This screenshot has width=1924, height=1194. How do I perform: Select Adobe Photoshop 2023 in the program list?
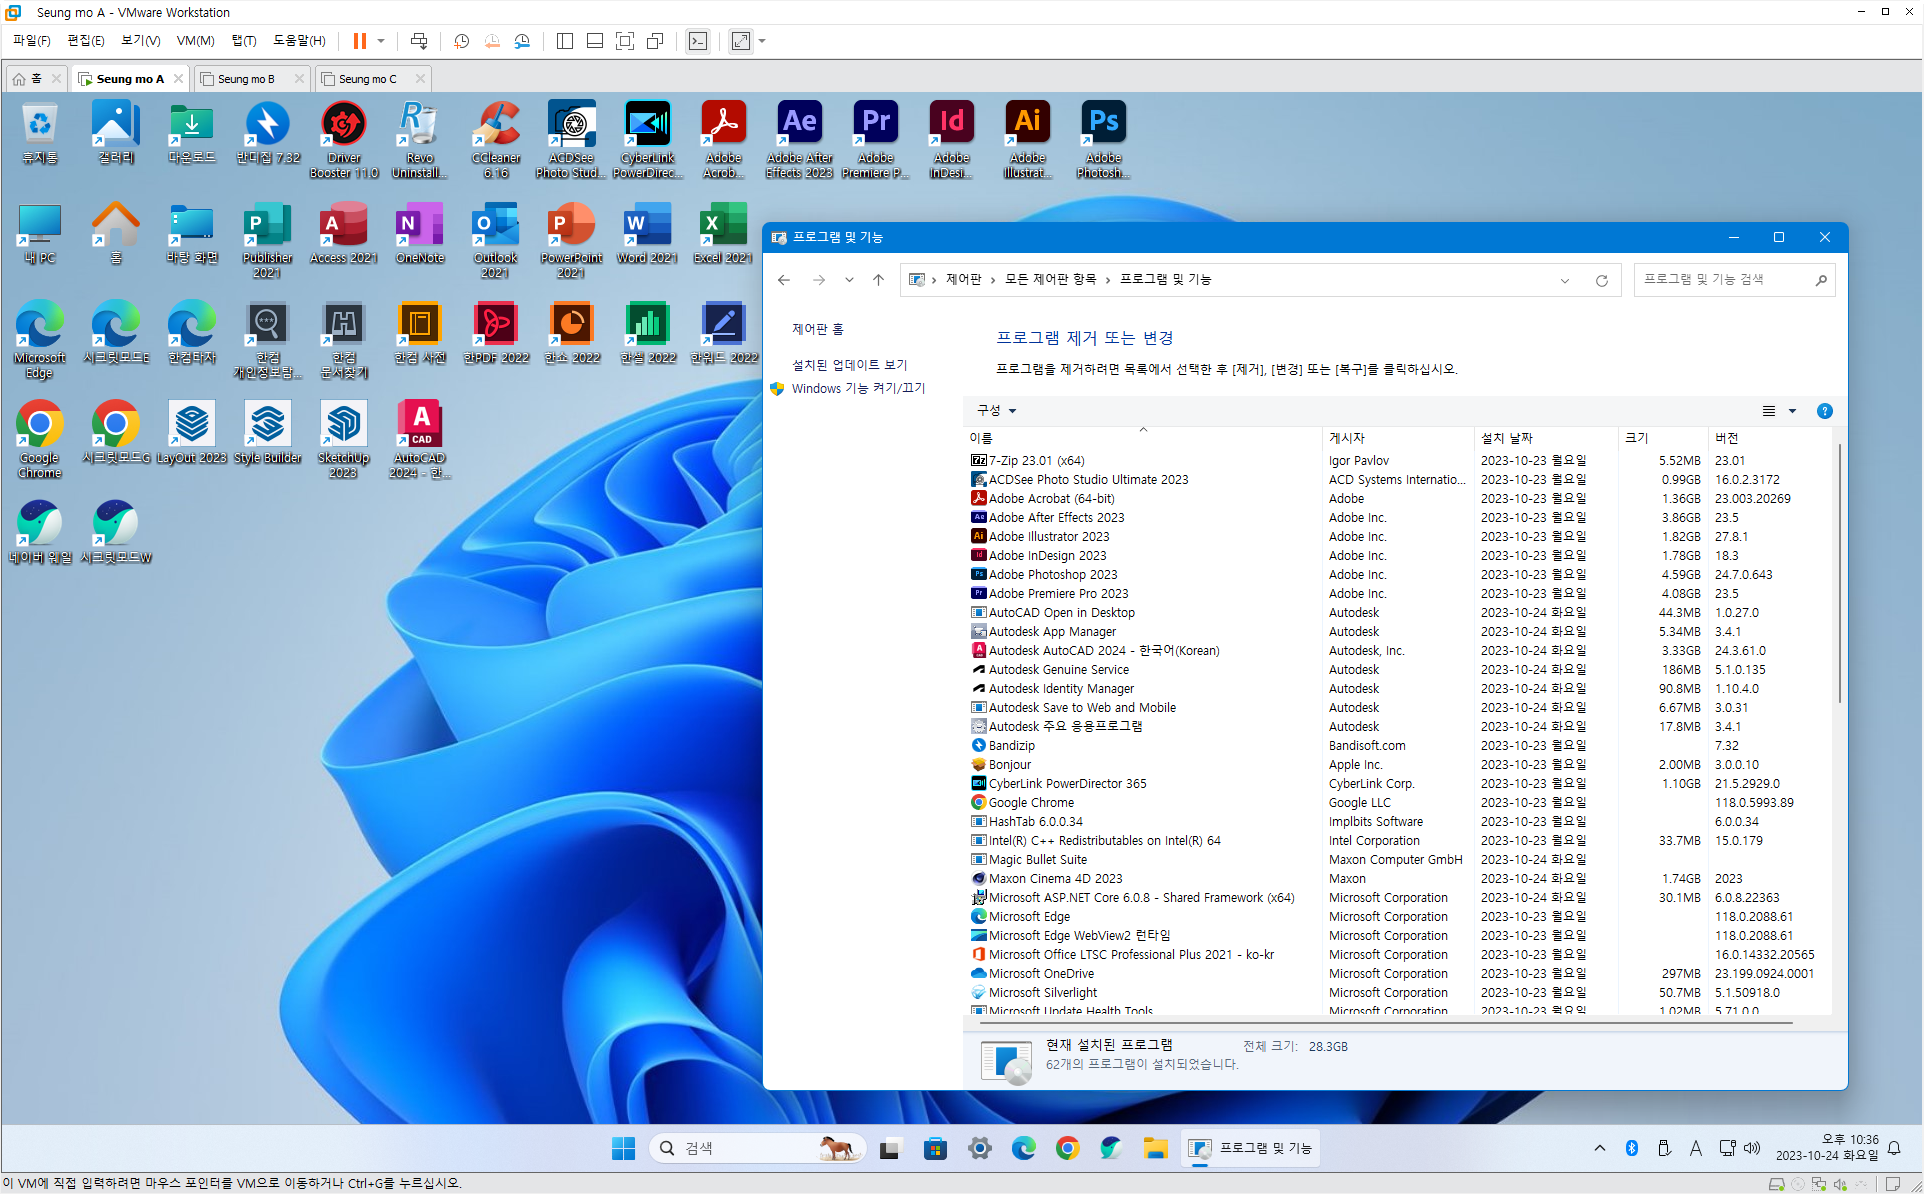point(1052,575)
